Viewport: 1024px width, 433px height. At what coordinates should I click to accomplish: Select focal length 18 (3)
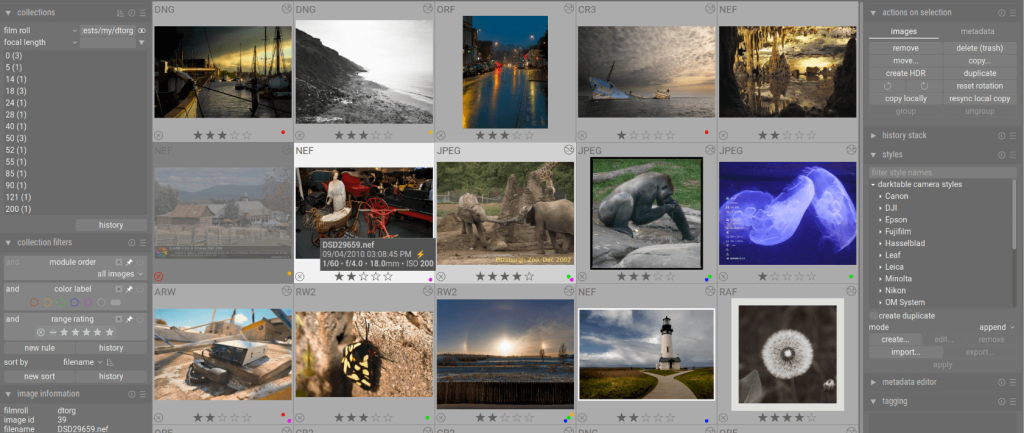tap(14, 92)
